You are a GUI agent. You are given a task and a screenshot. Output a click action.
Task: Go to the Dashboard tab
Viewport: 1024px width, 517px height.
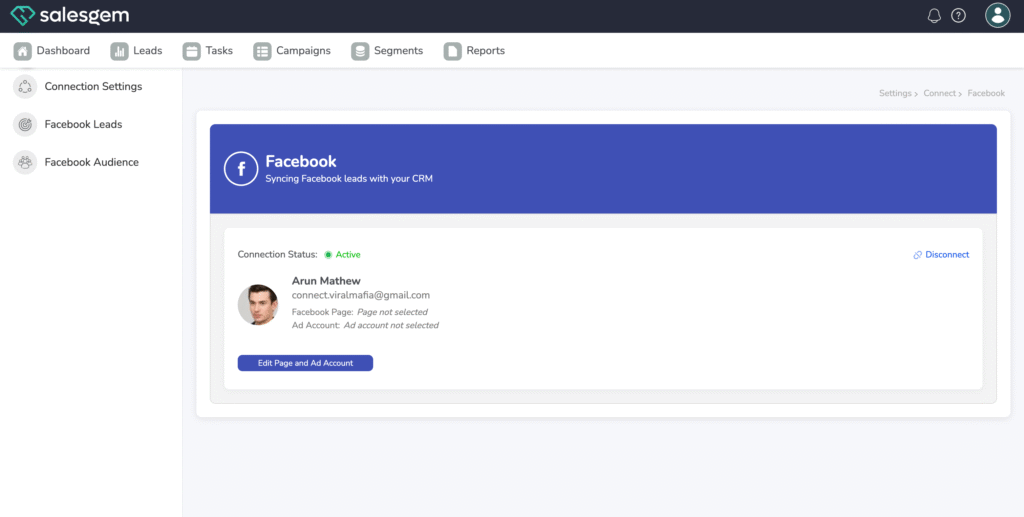52,51
